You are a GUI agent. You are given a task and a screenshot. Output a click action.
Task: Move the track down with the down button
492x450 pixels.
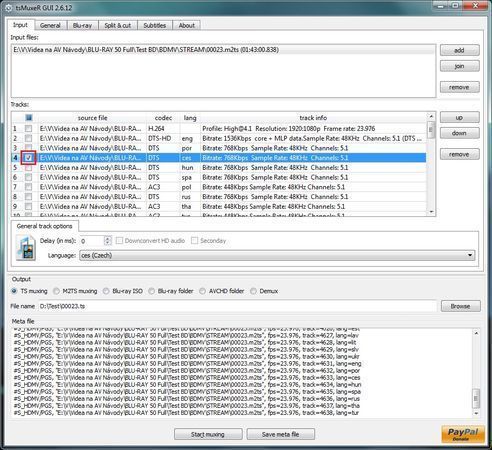click(460, 133)
